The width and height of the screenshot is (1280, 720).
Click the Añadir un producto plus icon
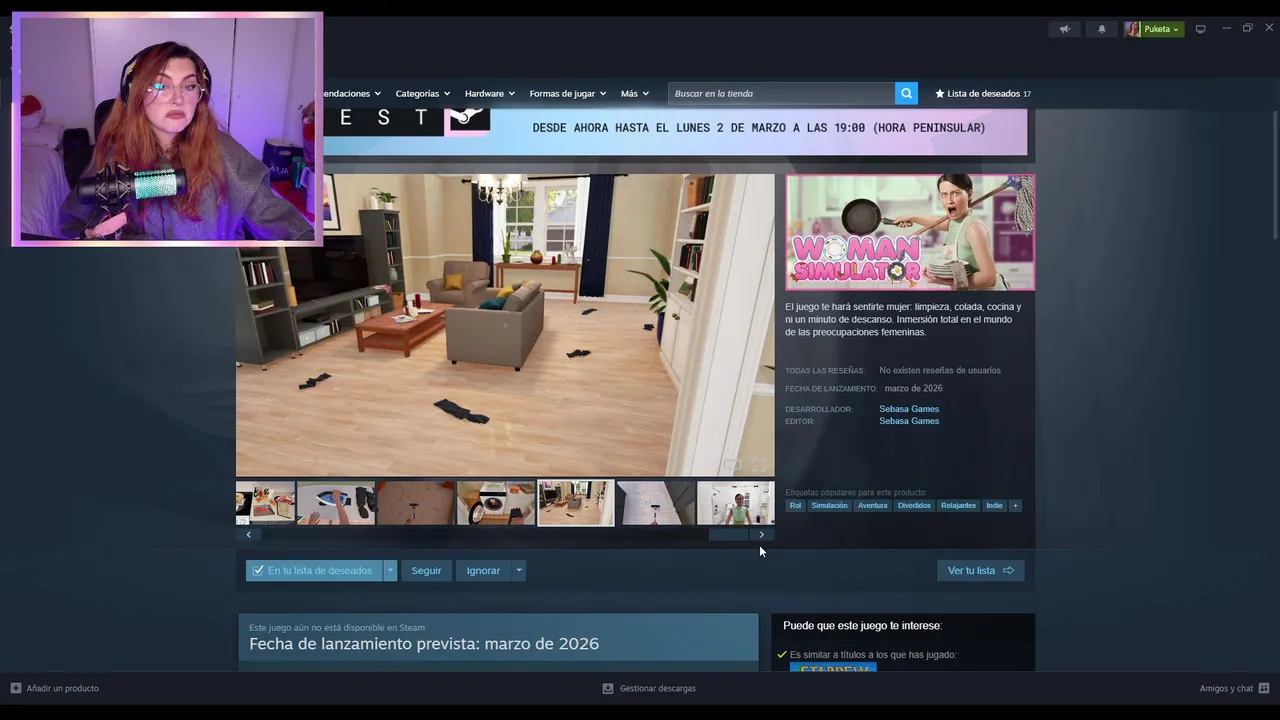(x=16, y=688)
